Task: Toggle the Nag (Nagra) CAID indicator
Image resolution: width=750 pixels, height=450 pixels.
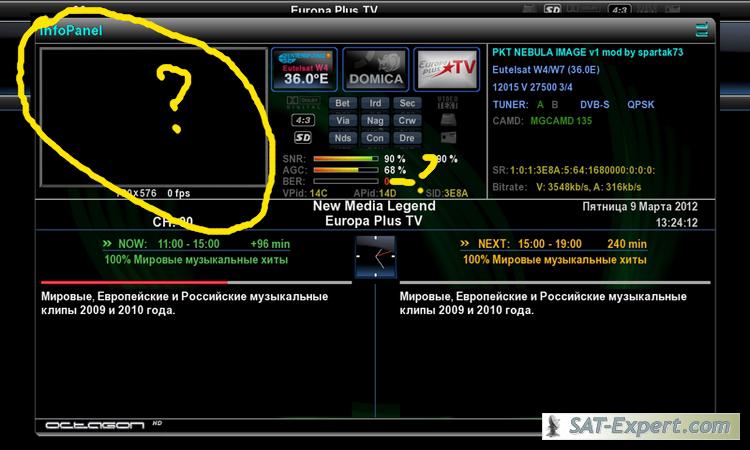Action: (375, 121)
